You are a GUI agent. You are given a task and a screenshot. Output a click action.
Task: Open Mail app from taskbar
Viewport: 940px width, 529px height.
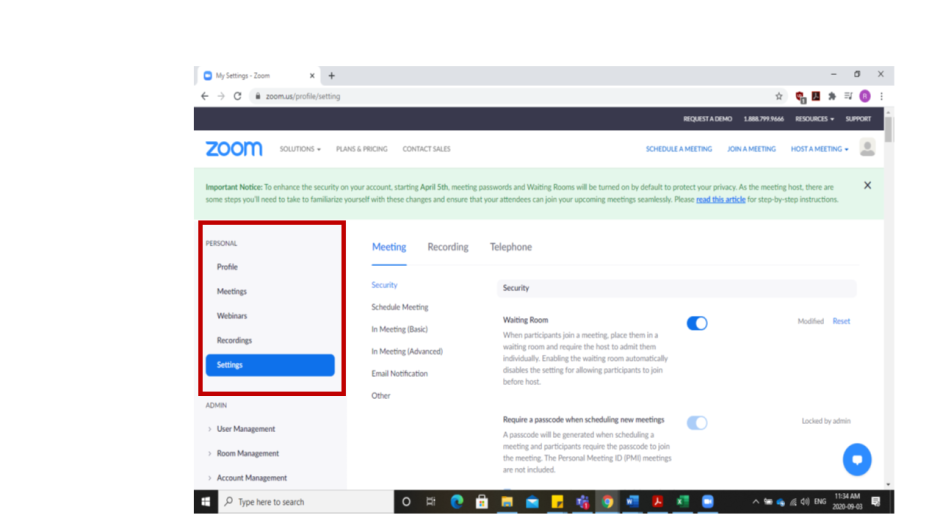[532, 501]
